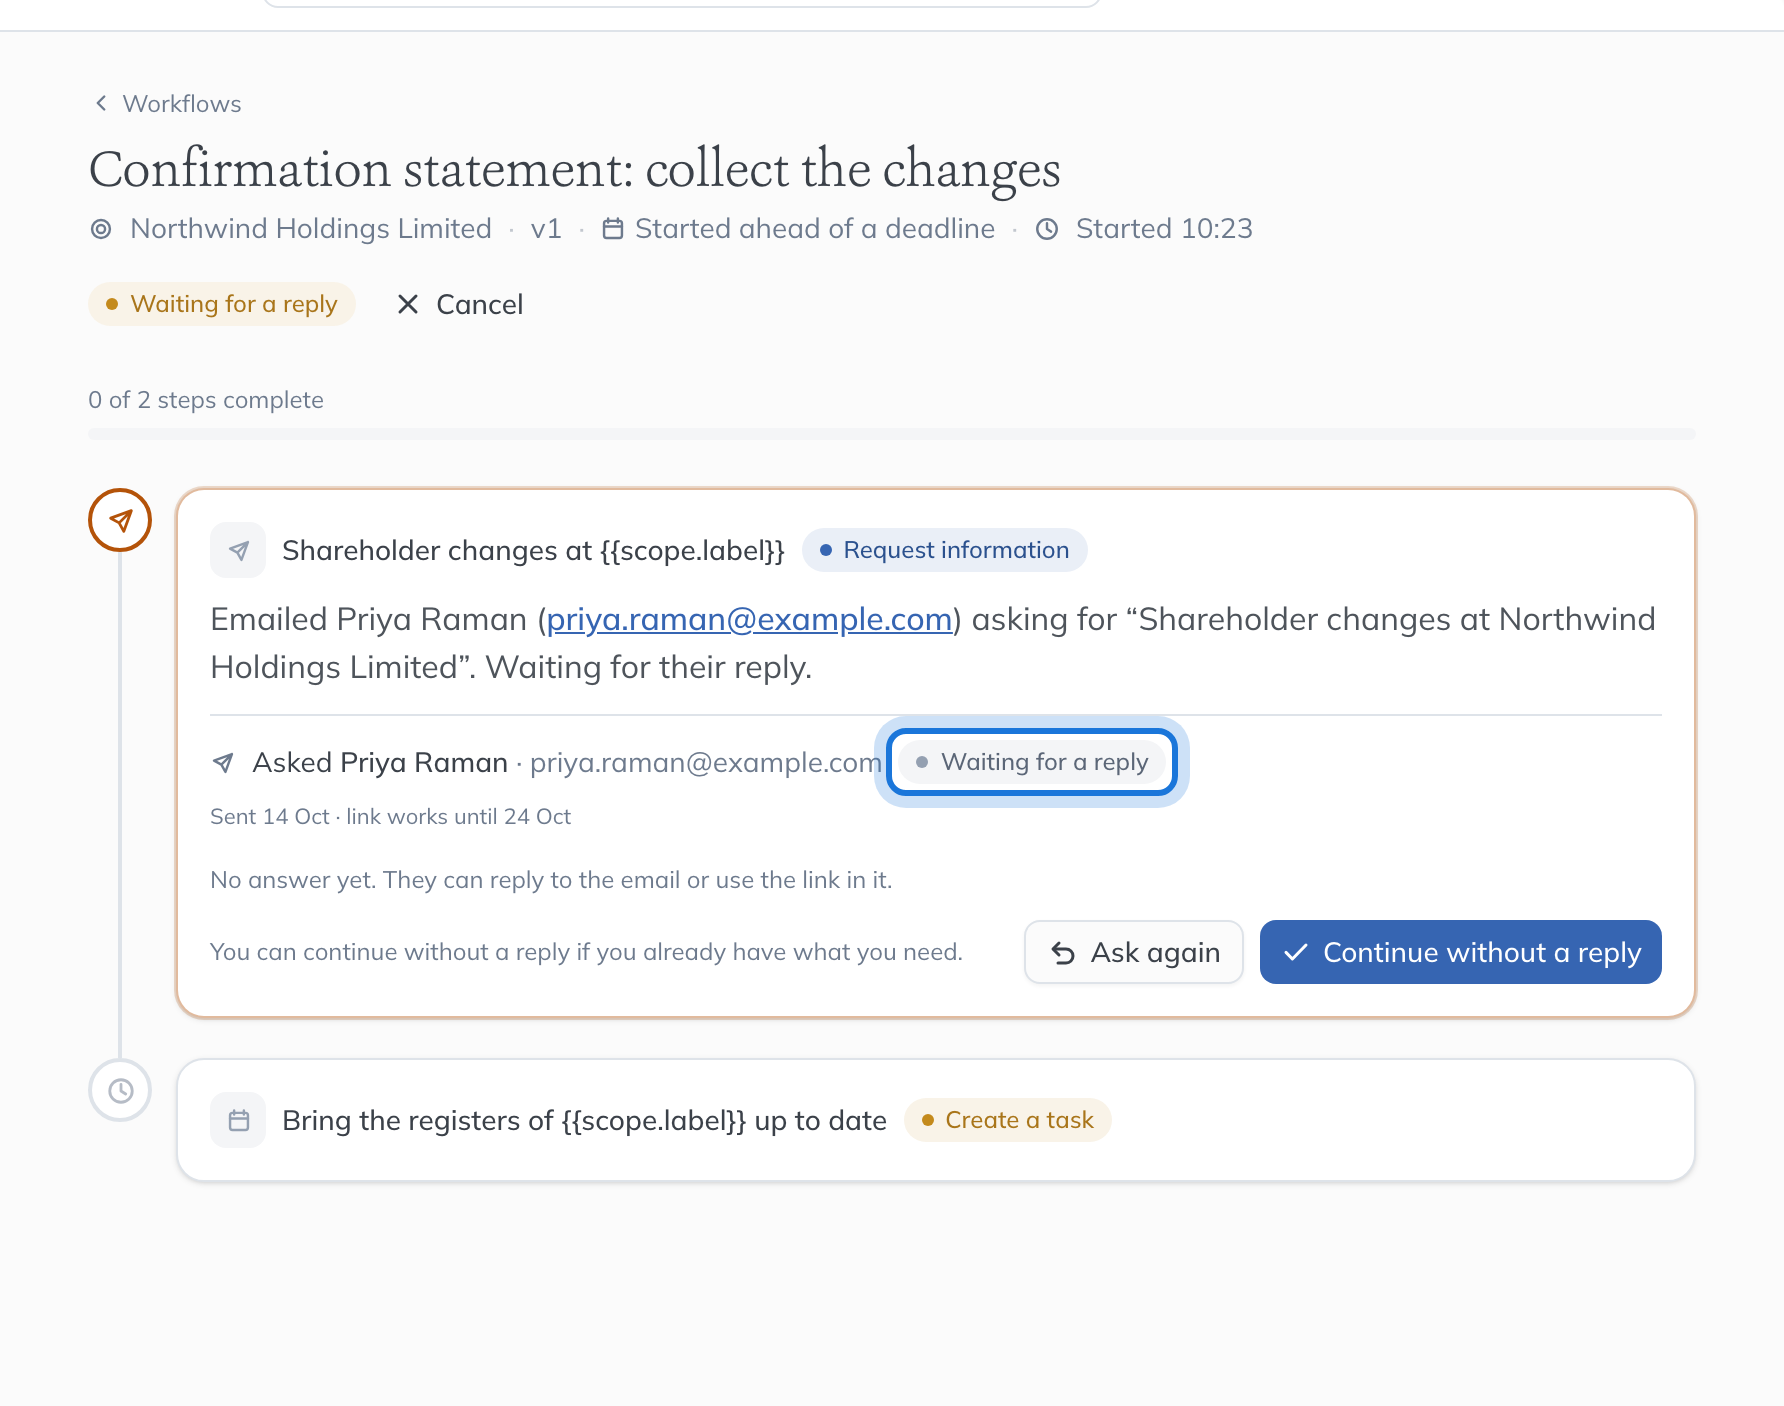Image resolution: width=1784 pixels, height=1406 pixels.
Task: Click "Sent 14 Oct · link works until 24 Oct"
Action: pyautogui.click(x=391, y=817)
